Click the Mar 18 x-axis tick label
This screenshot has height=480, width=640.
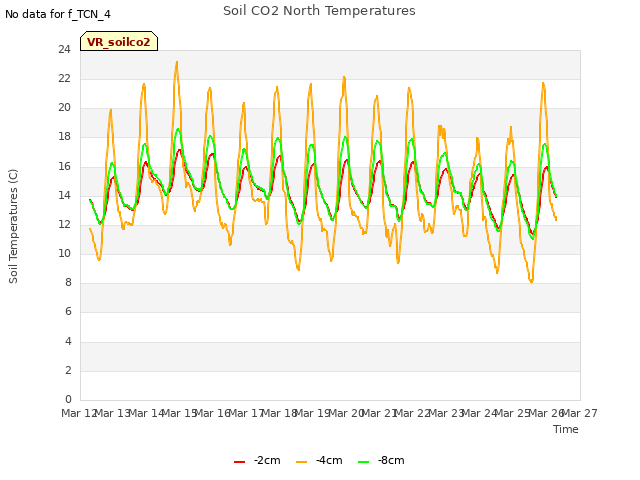279,413
